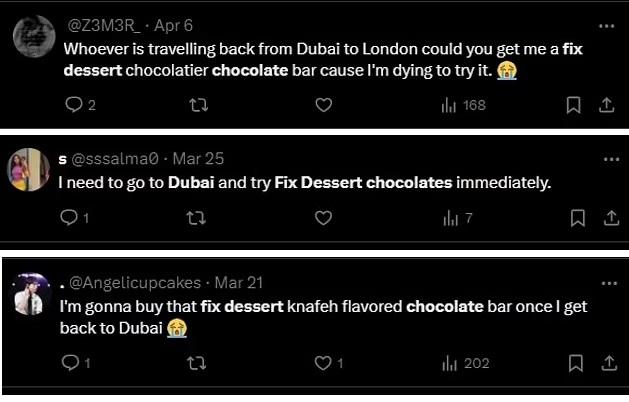Reply to the @Angelicupcakes tweet

68,363
